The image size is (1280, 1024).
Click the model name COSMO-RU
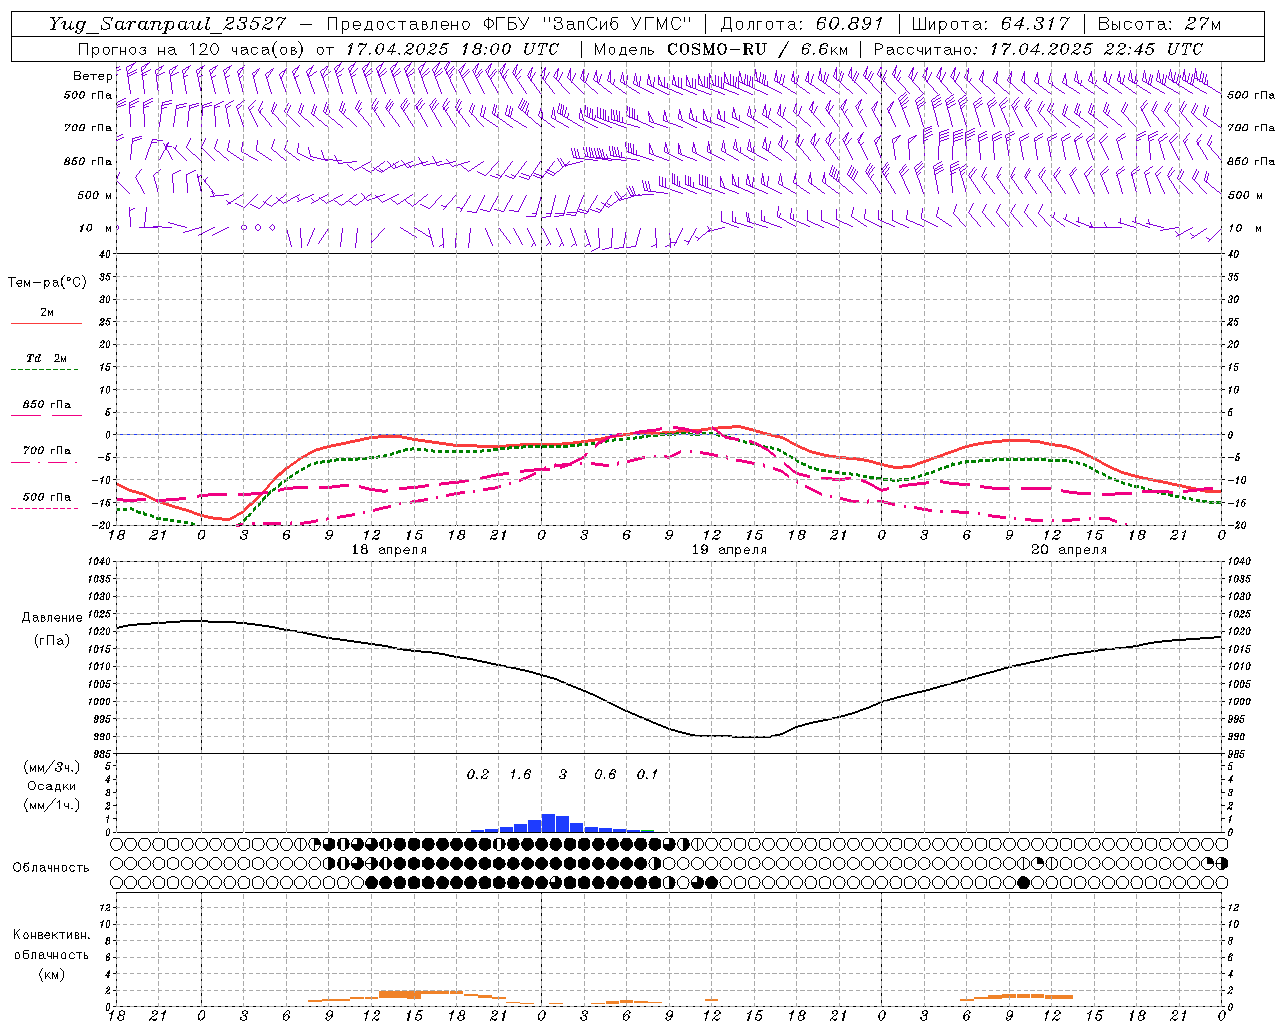point(709,49)
